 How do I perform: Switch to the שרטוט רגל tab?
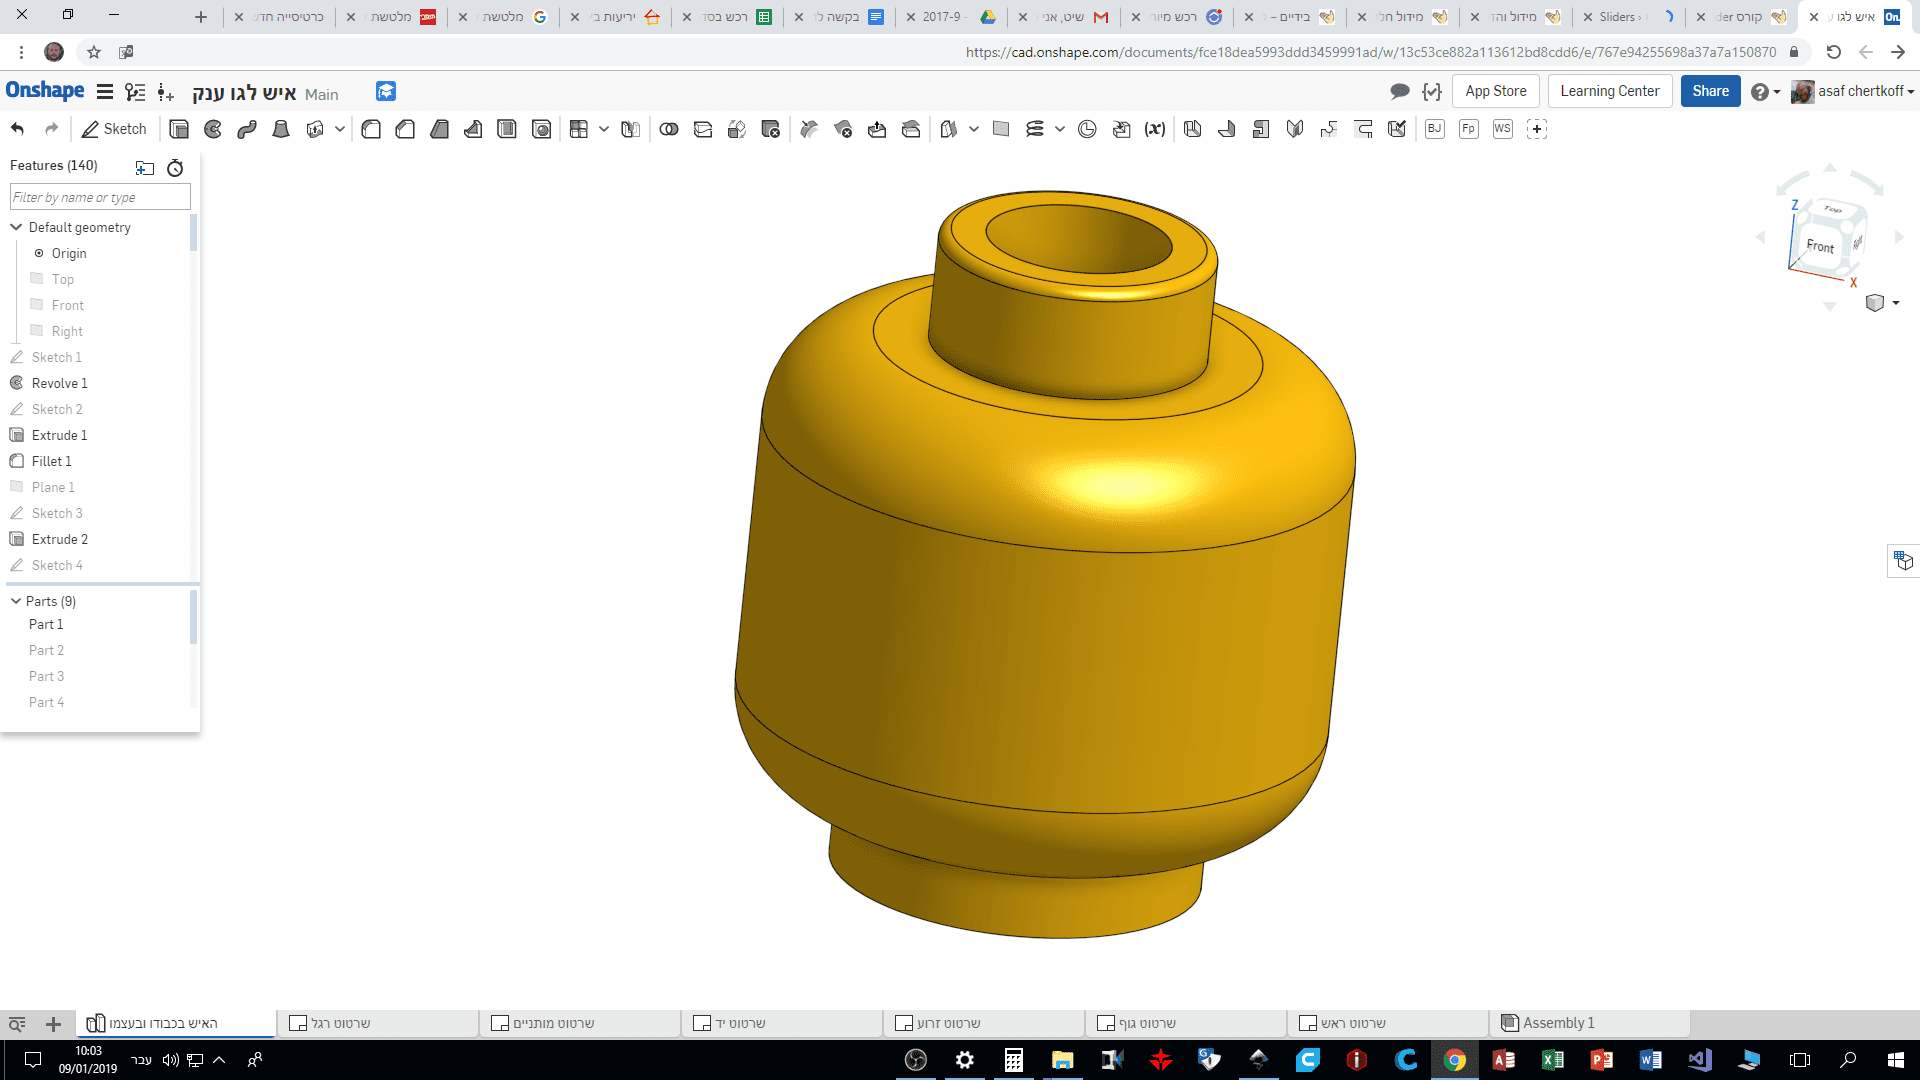point(378,1023)
